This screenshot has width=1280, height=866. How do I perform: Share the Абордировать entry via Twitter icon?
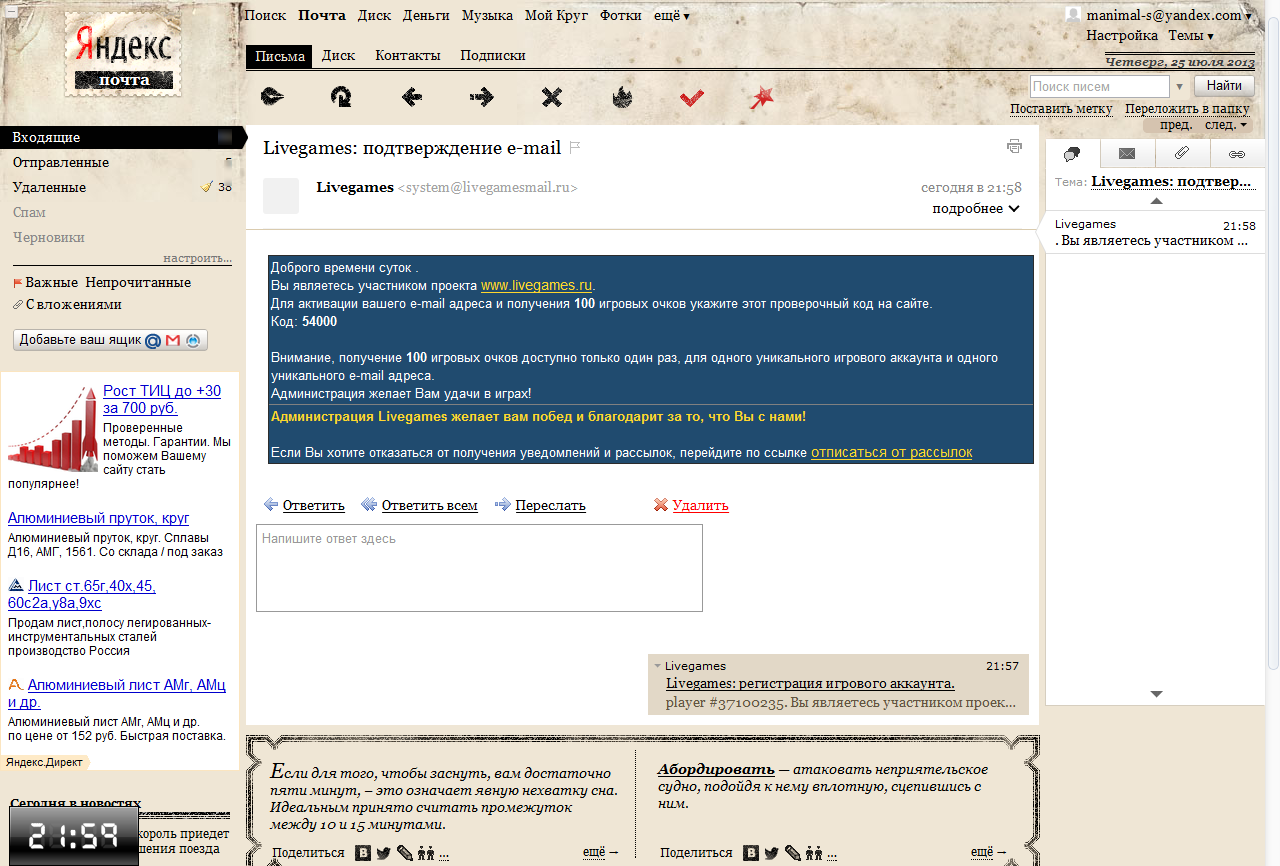pos(771,853)
